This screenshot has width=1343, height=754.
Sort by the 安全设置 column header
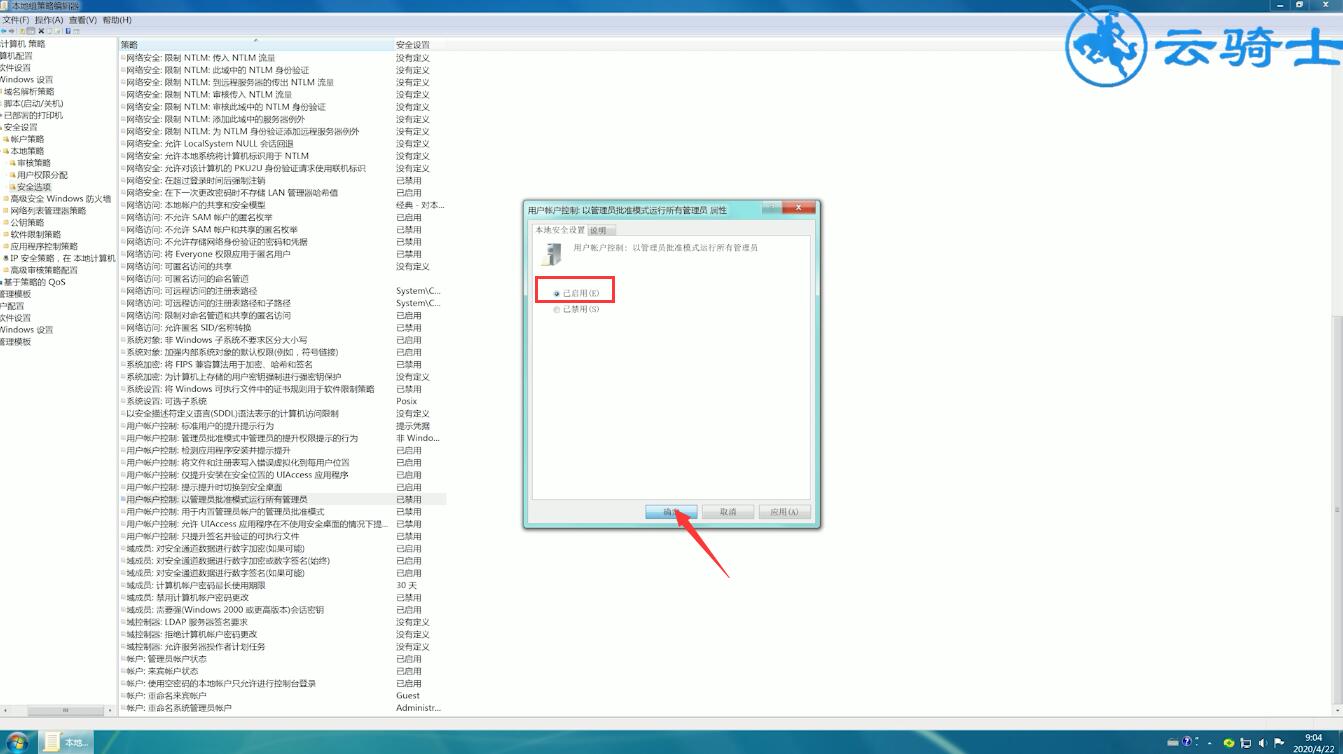click(x=419, y=45)
